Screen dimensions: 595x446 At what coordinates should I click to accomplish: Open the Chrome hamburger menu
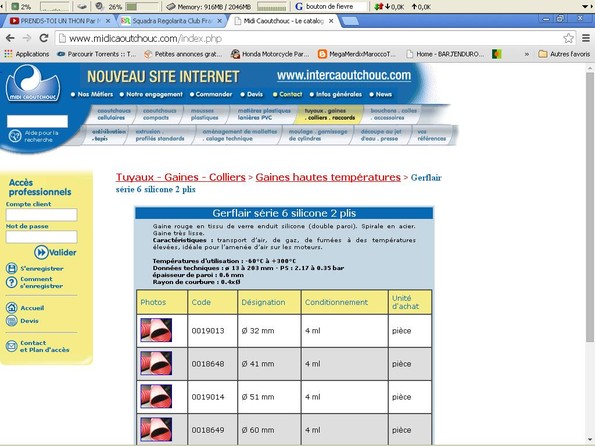[x=586, y=38]
